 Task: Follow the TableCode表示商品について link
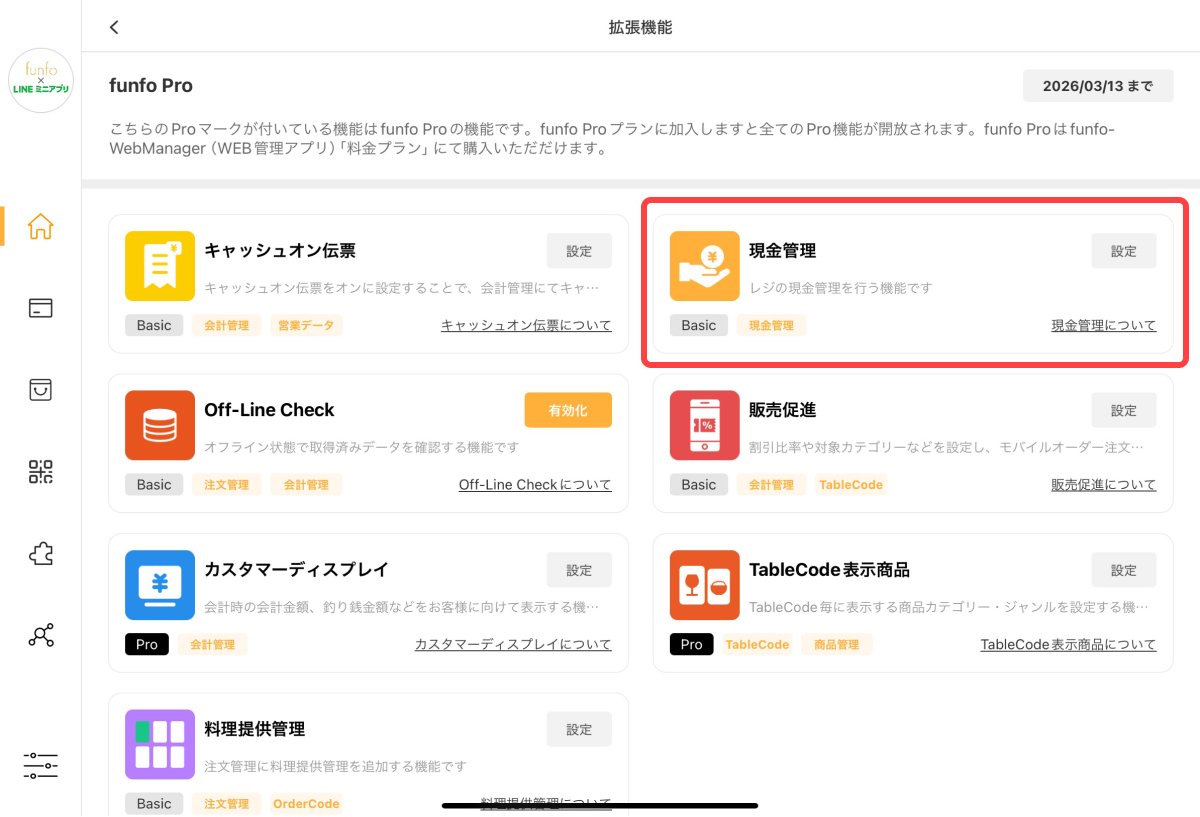coord(1068,644)
